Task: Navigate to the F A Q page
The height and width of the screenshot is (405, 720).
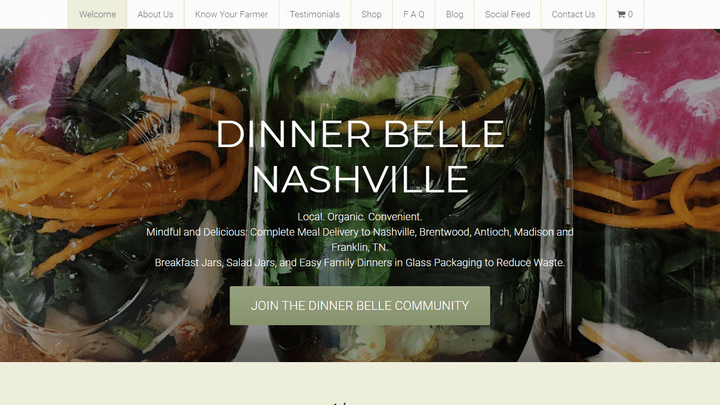Action: (414, 14)
